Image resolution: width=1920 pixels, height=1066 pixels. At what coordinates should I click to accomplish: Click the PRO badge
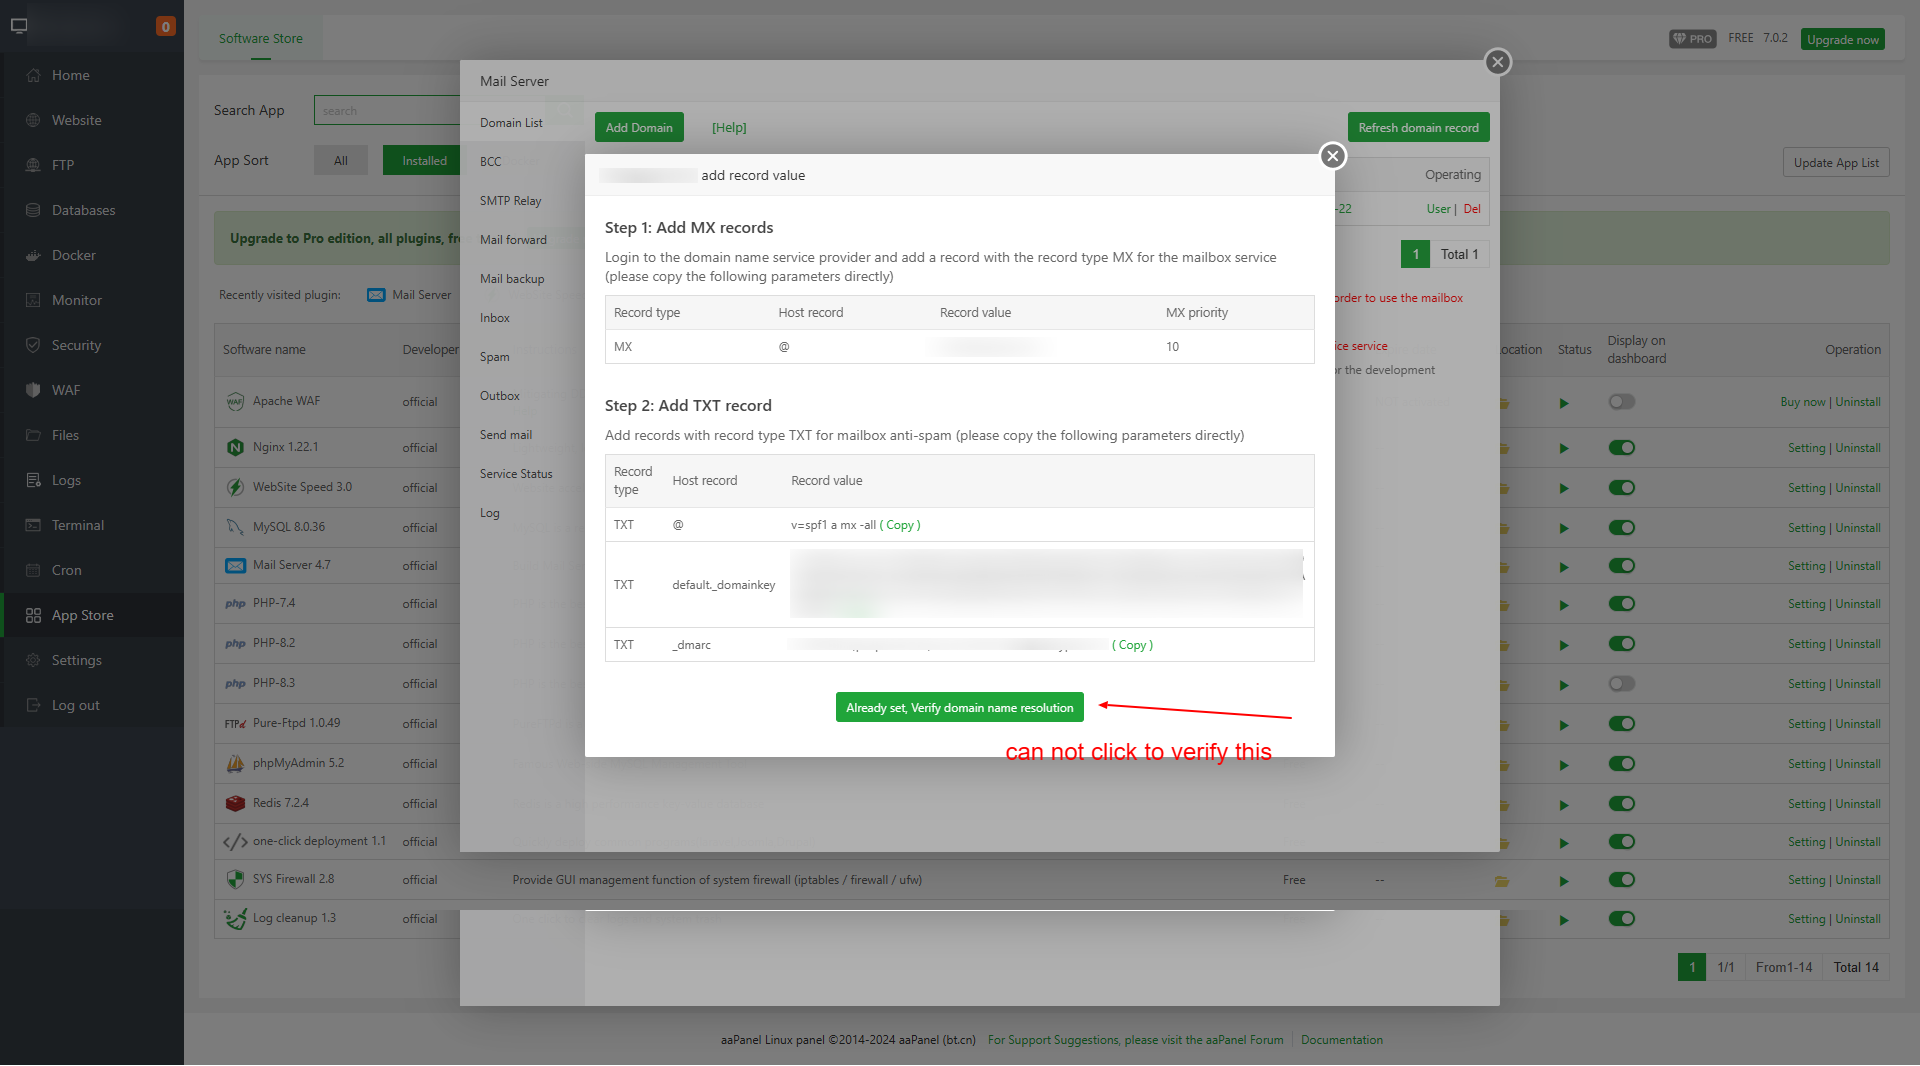click(1692, 39)
